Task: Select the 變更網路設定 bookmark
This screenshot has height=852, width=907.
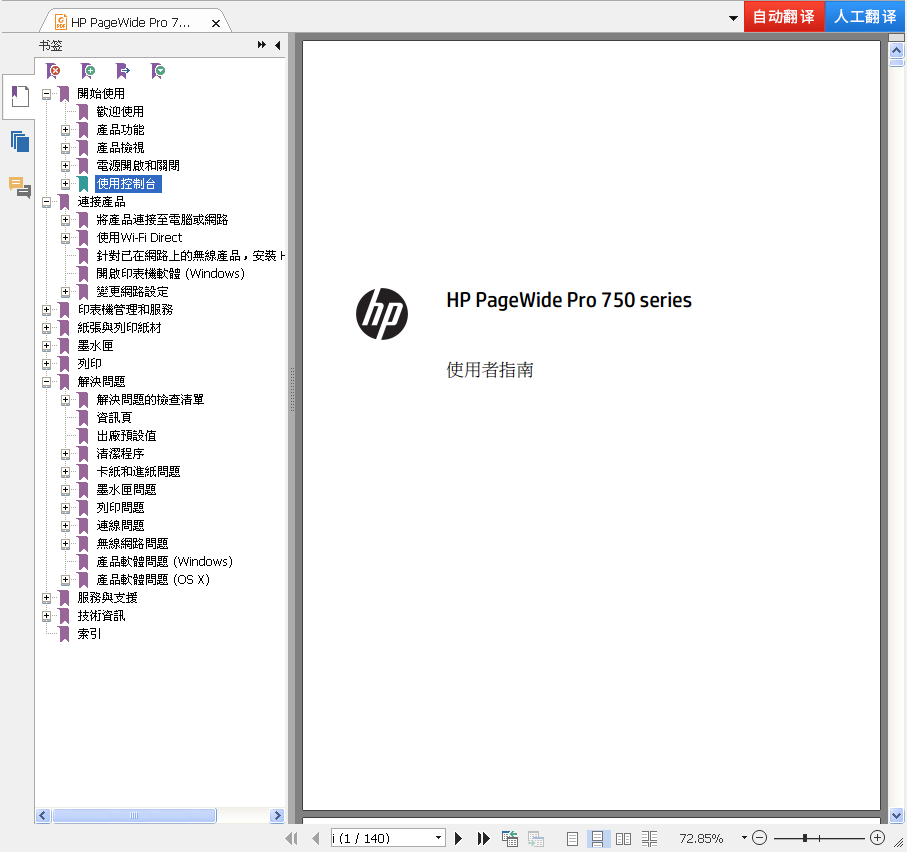Action: [132, 292]
